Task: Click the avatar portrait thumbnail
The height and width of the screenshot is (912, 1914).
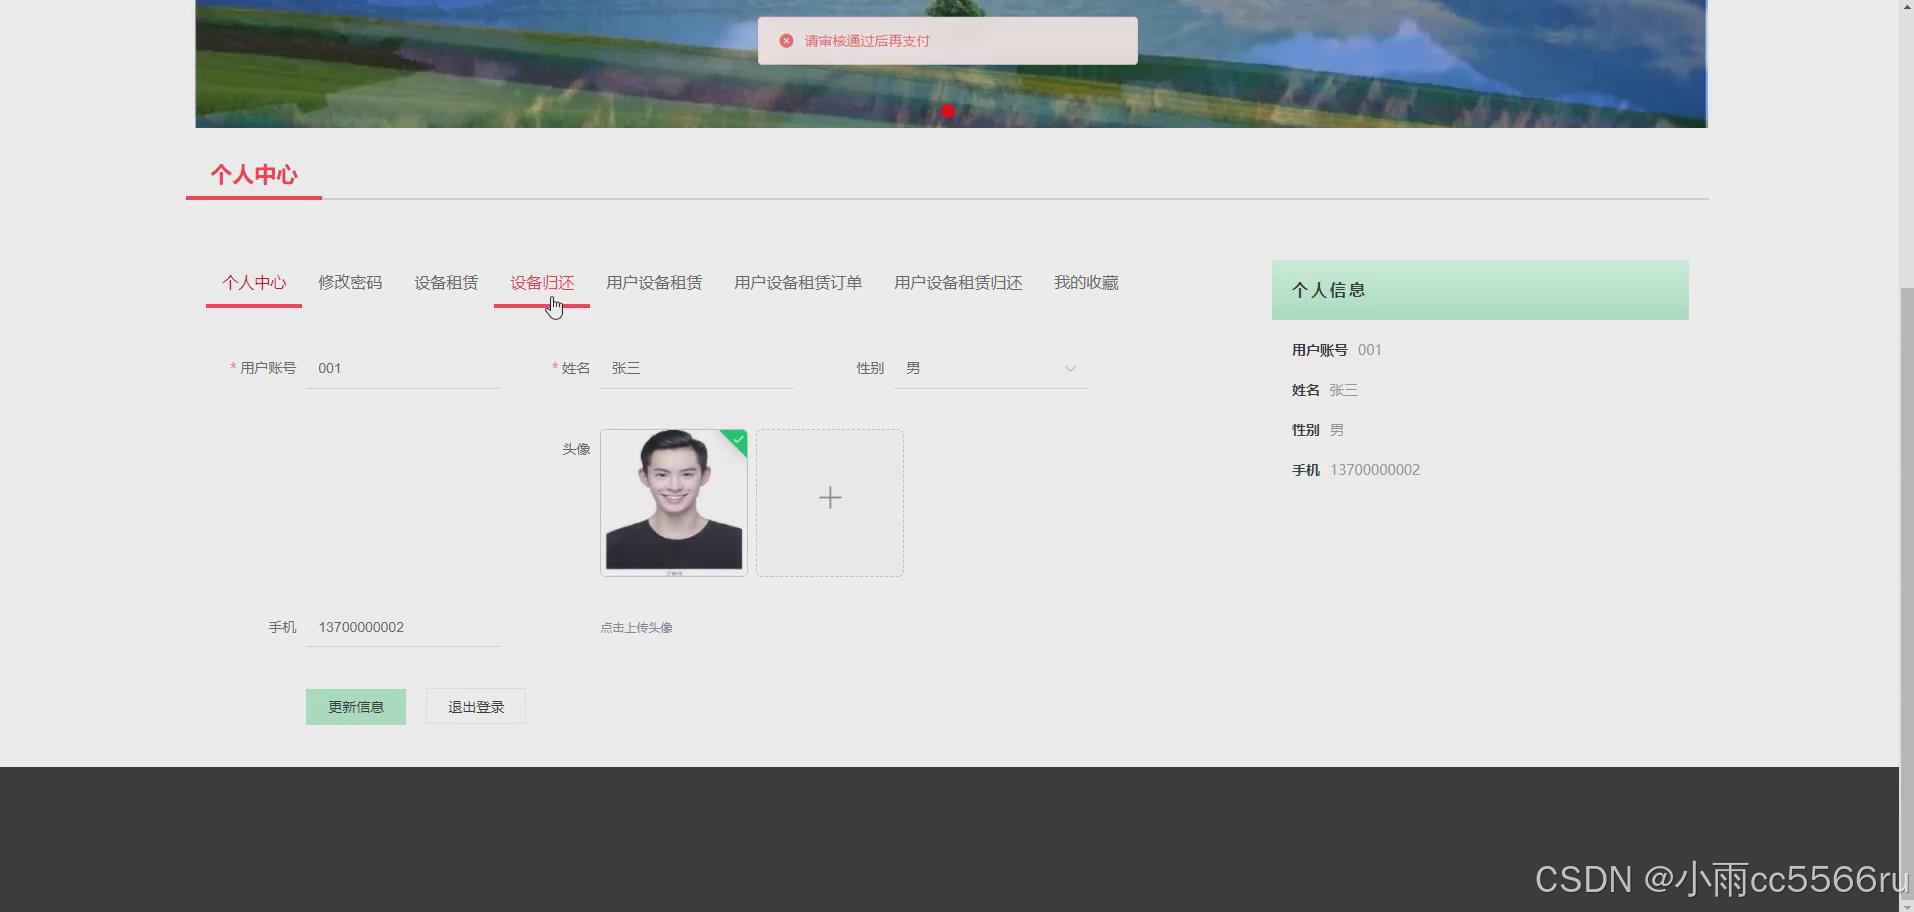Action: pos(672,502)
